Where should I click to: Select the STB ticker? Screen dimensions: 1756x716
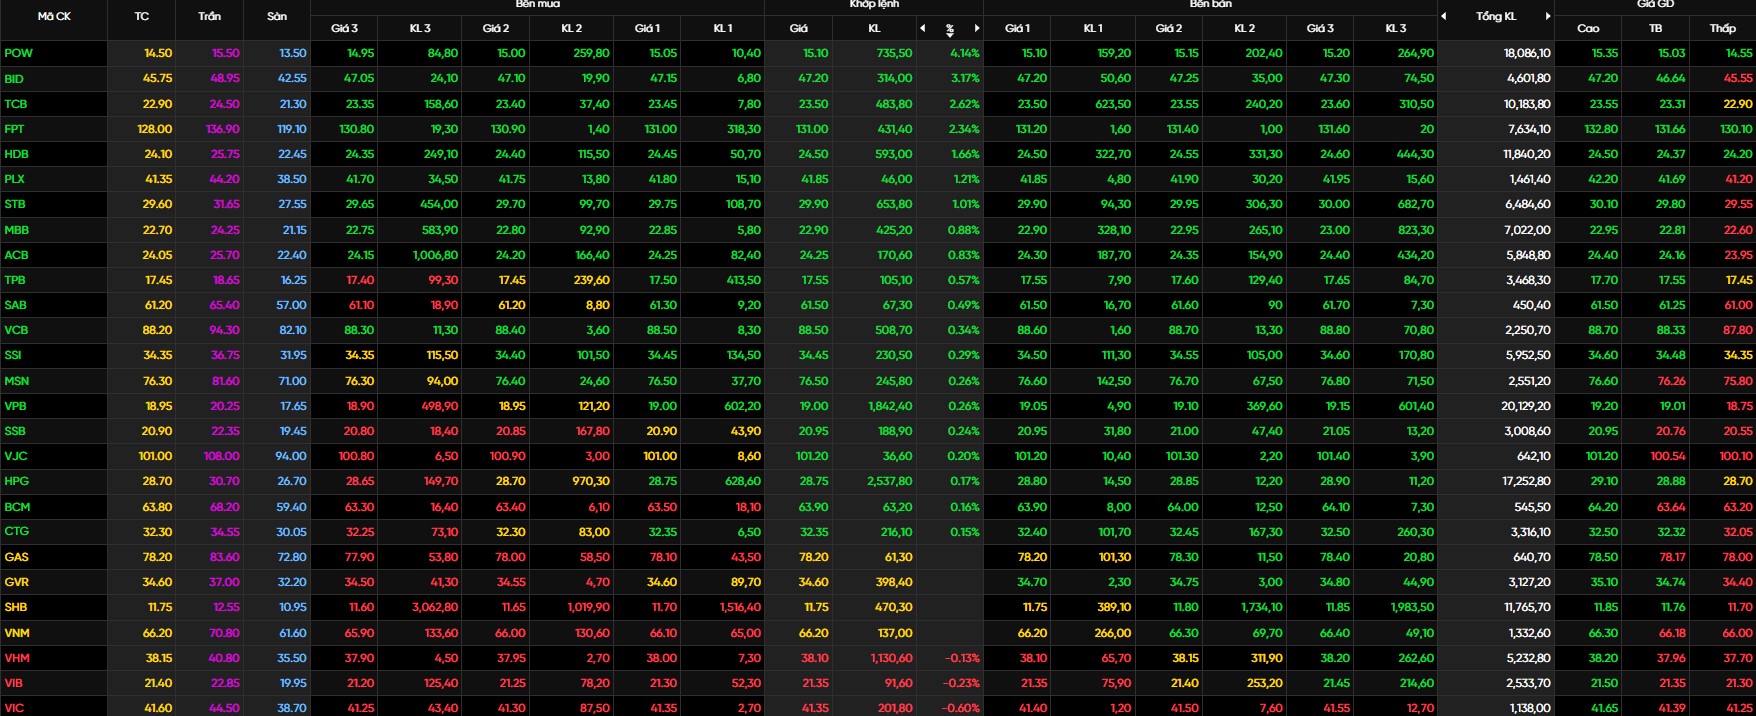(x=15, y=204)
